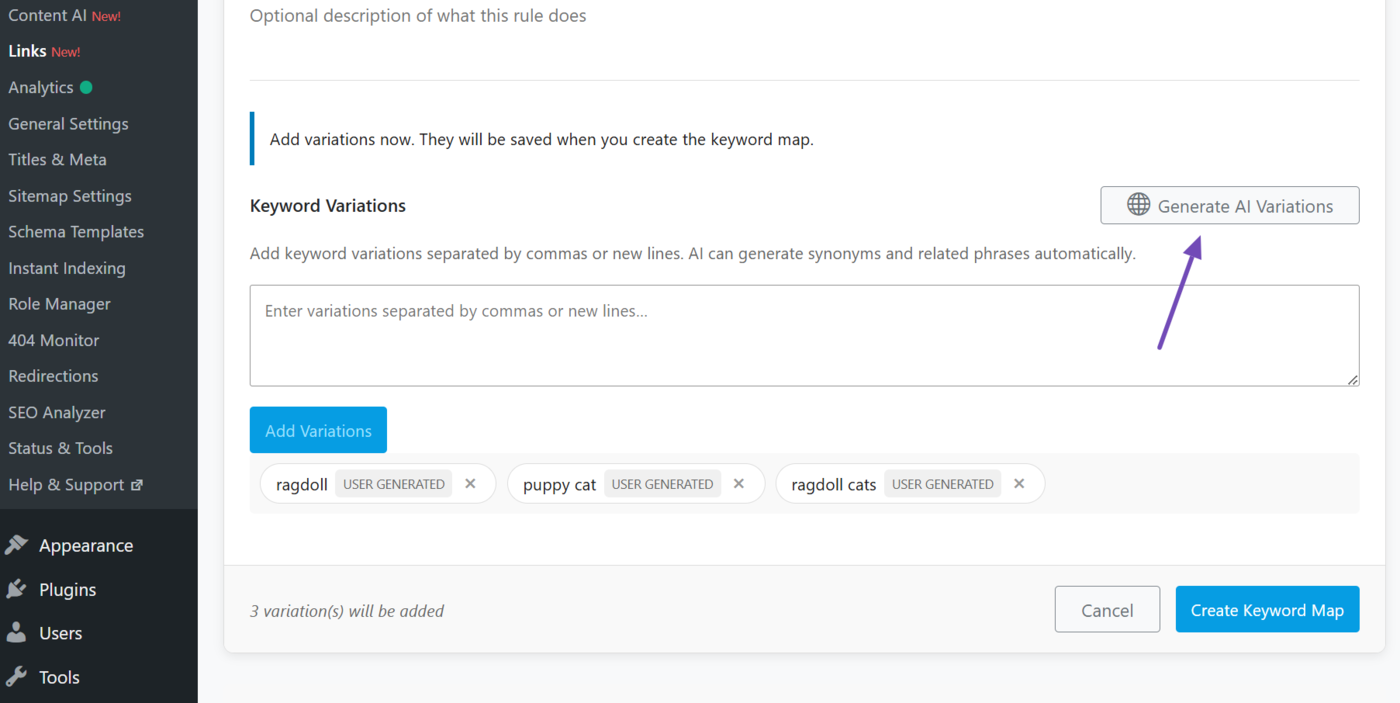1400x703 pixels.
Task: Remove the ragdoll variation tag
Action: [470, 484]
